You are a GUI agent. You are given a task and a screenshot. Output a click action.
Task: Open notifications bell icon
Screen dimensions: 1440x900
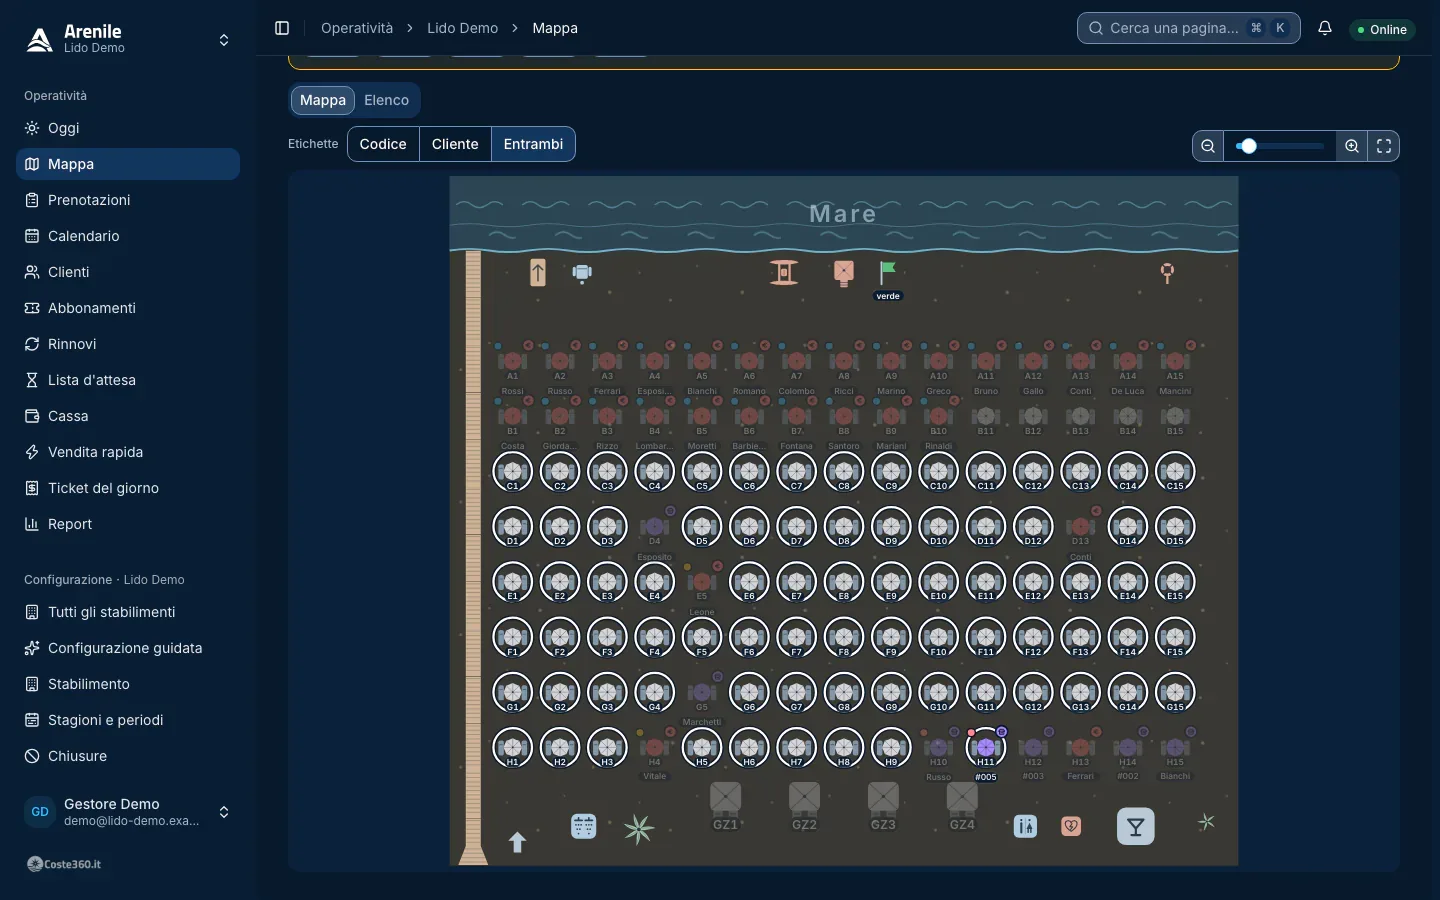click(1325, 28)
